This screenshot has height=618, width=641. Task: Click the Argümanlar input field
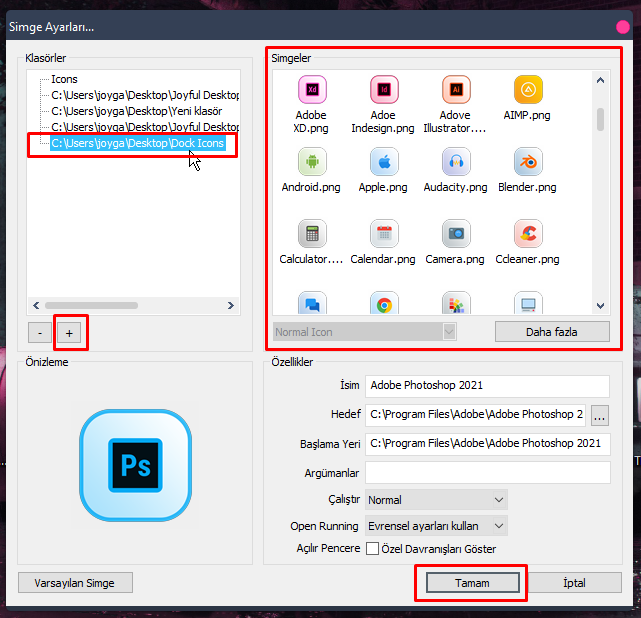(x=488, y=473)
